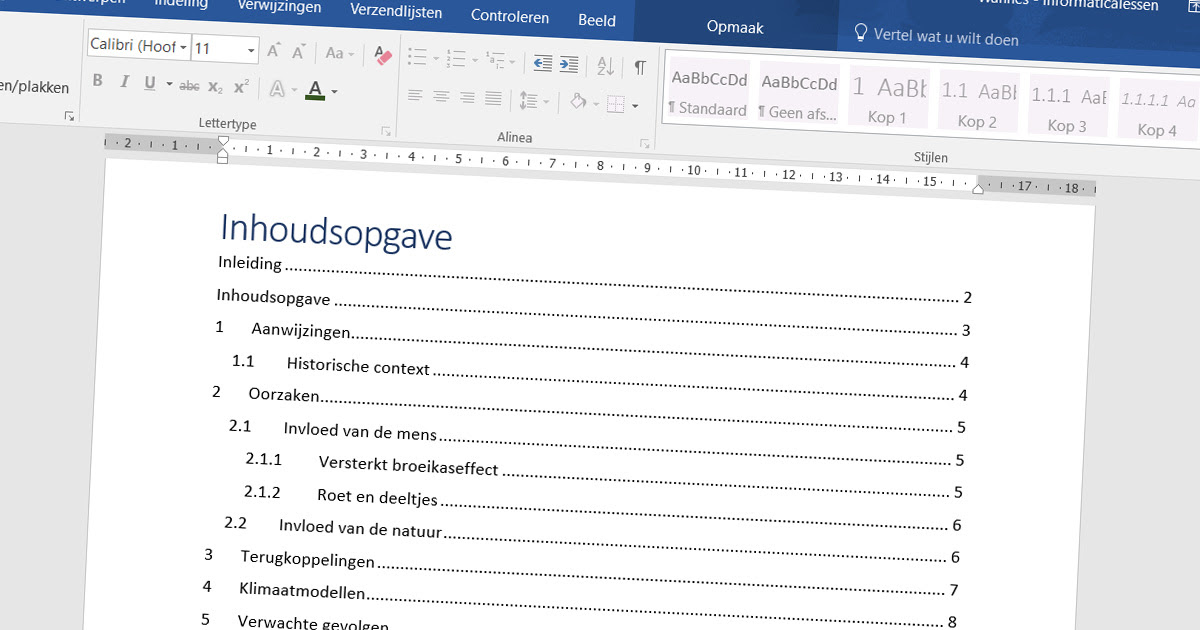
Task: Open the font size dropdown showing 11
Action: (x=225, y=48)
